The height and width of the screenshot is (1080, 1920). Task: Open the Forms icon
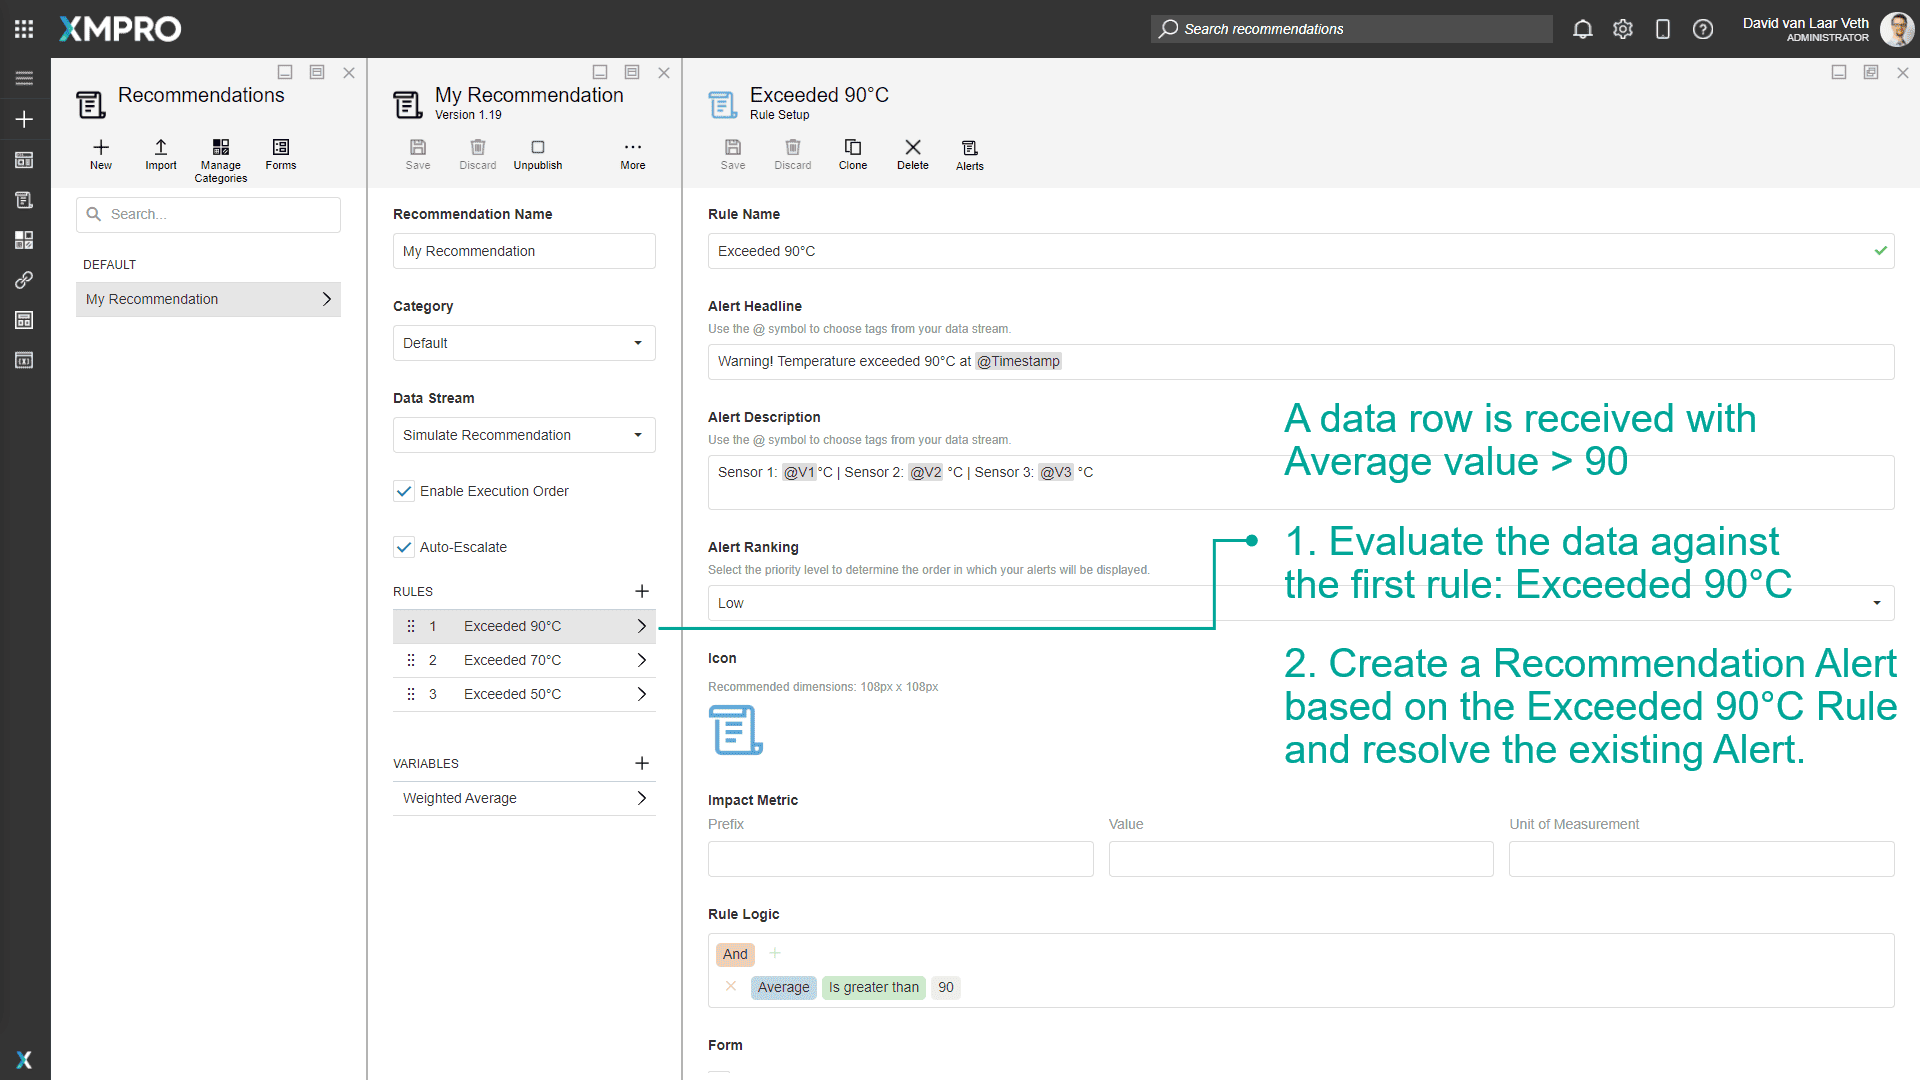[x=280, y=153]
